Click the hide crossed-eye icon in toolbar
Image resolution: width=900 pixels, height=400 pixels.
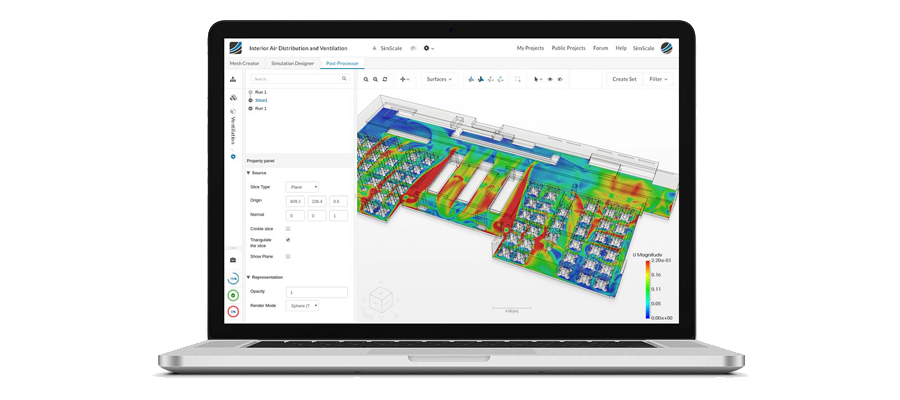tap(560, 79)
